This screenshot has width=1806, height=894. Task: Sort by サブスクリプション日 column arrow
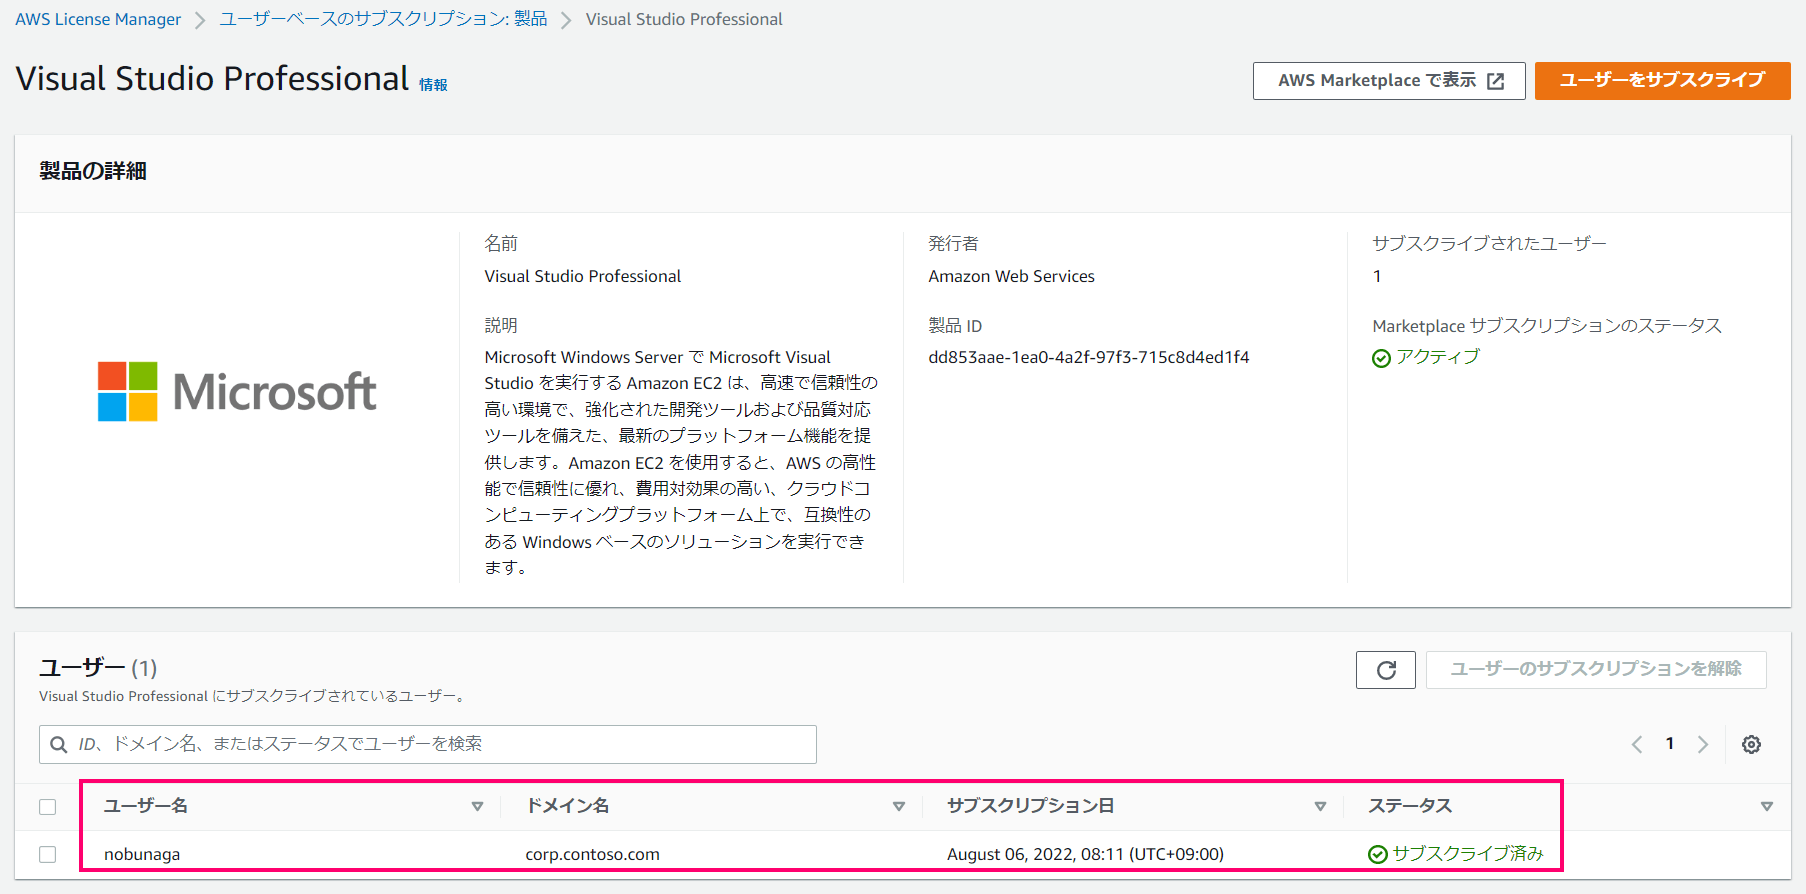click(x=1320, y=807)
